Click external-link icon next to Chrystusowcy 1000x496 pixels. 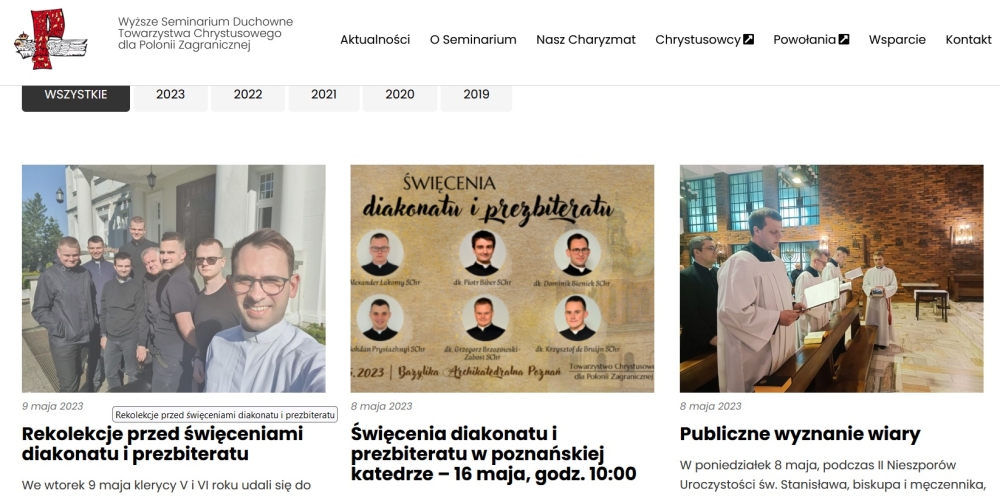749,40
